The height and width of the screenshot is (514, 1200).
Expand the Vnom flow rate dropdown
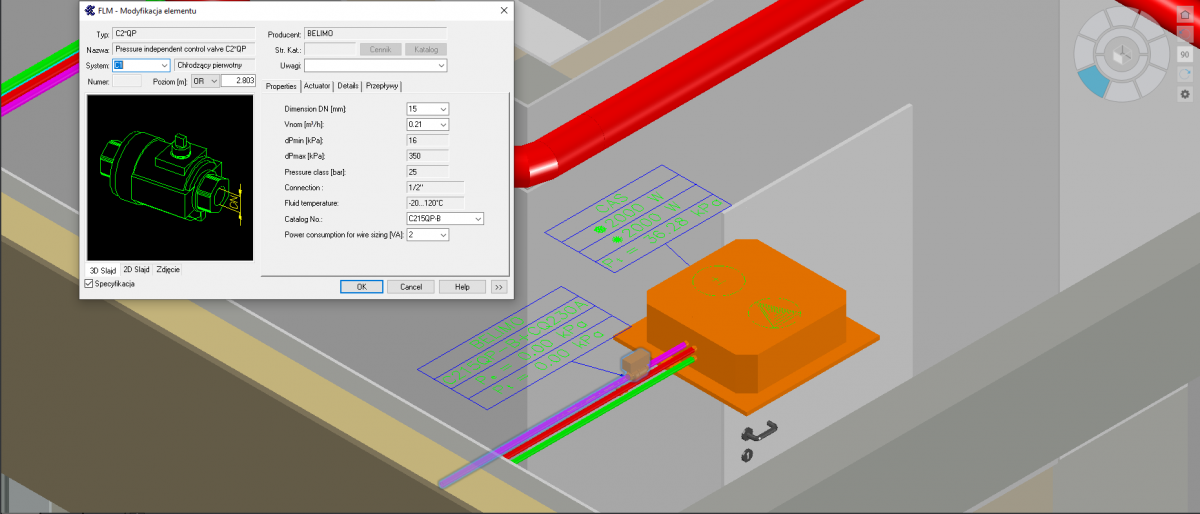[443, 125]
